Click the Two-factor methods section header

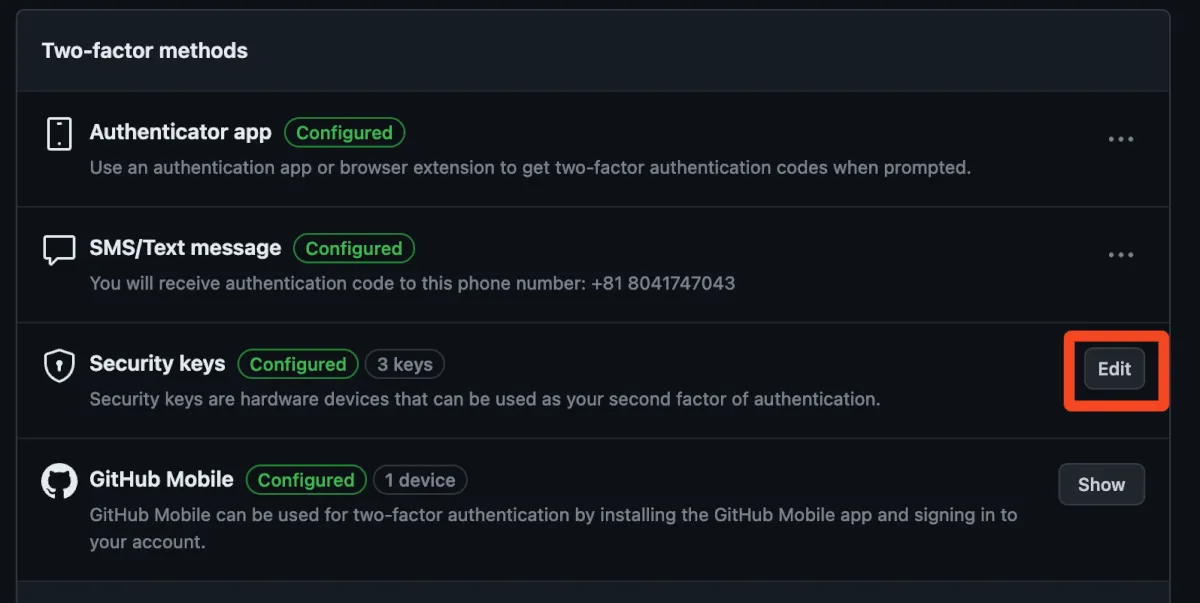(x=145, y=51)
